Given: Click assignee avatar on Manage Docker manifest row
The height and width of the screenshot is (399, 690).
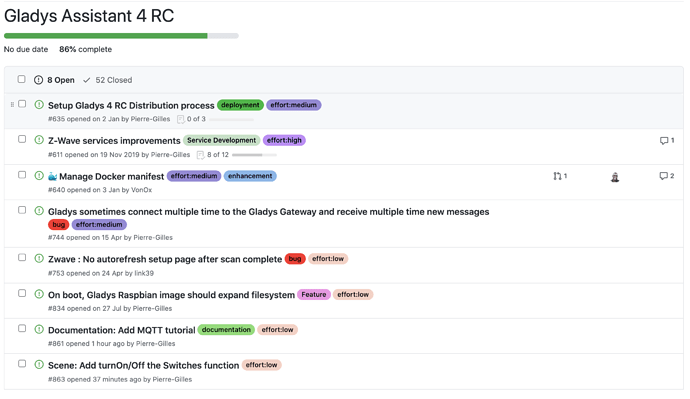Looking at the screenshot, I should [x=615, y=177].
